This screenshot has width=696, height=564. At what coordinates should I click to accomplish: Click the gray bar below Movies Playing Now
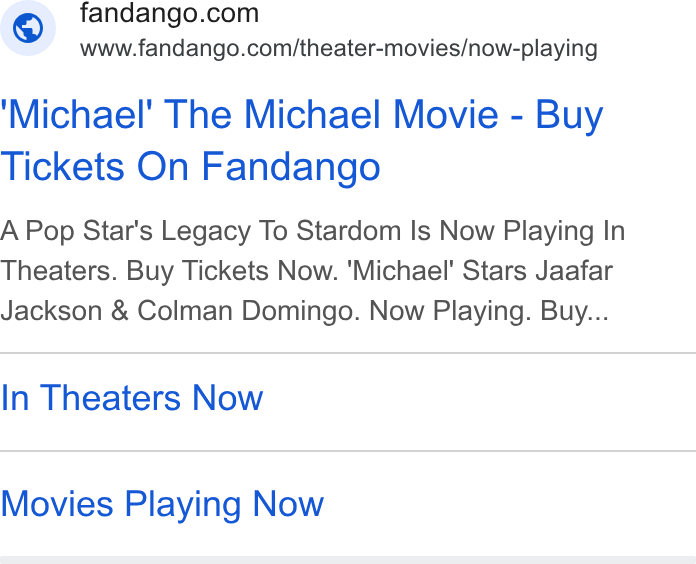pos(348,560)
